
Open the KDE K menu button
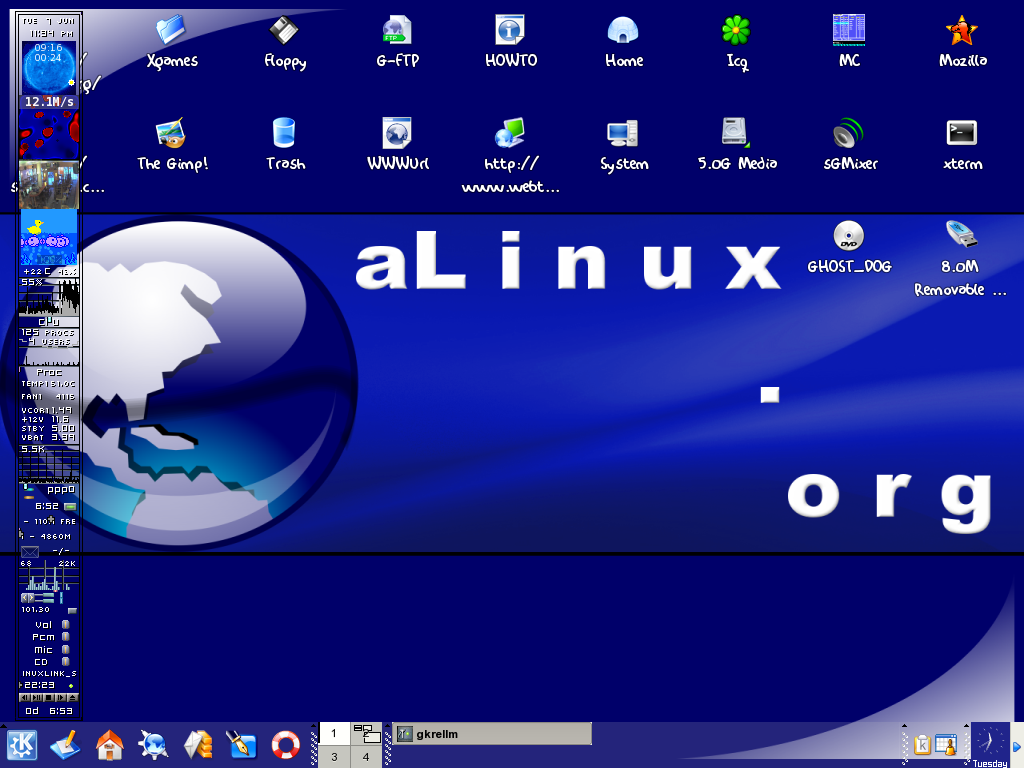[22, 745]
